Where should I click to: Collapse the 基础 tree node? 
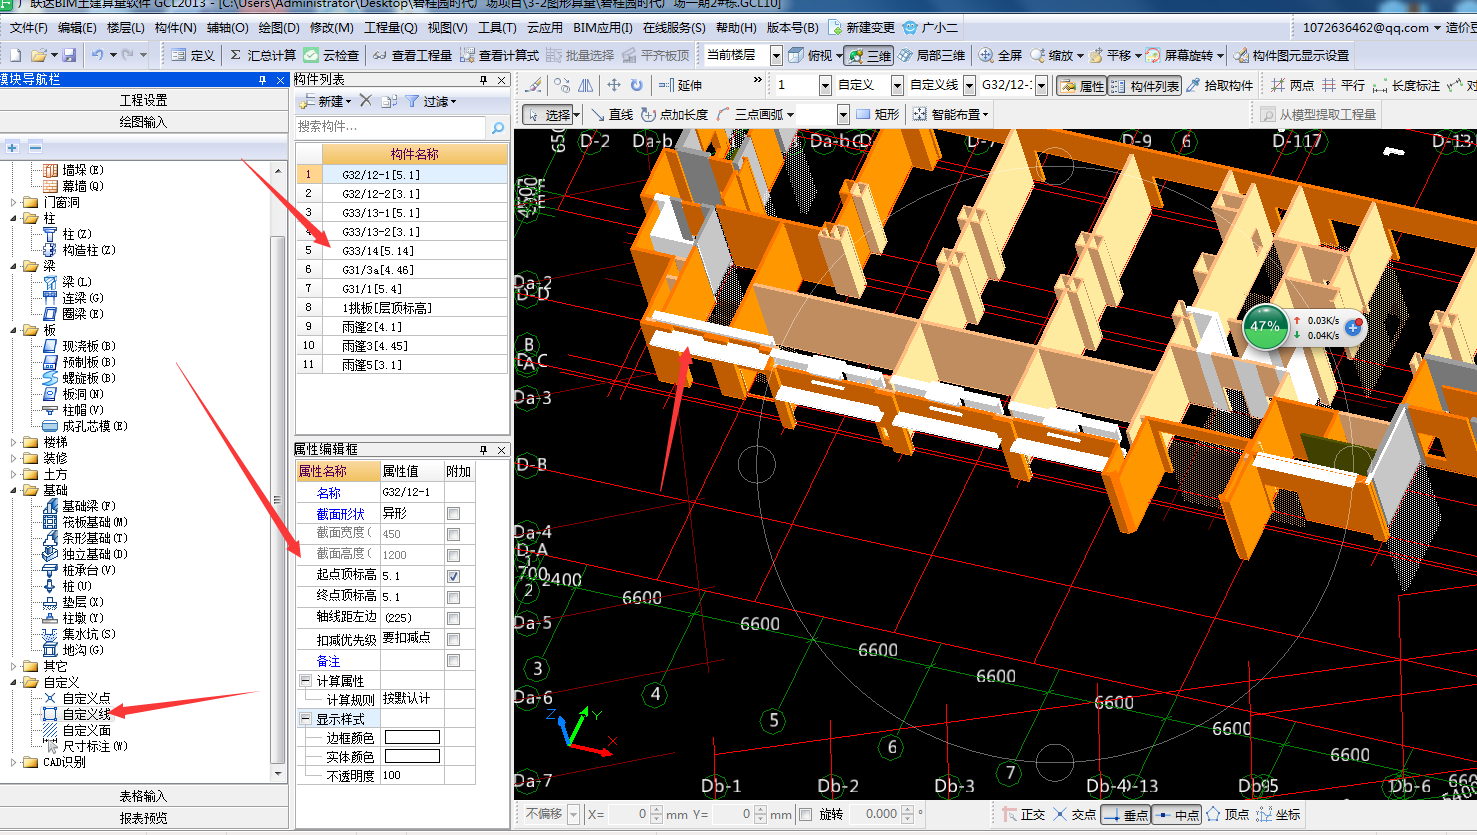click(x=14, y=490)
